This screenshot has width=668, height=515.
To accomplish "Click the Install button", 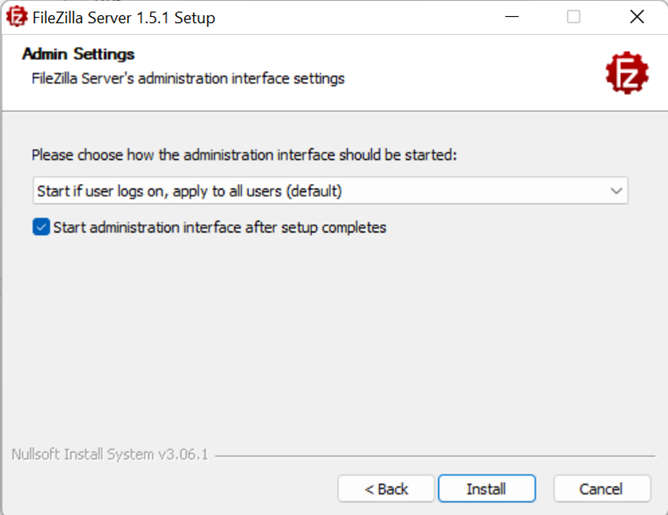I will (x=487, y=489).
